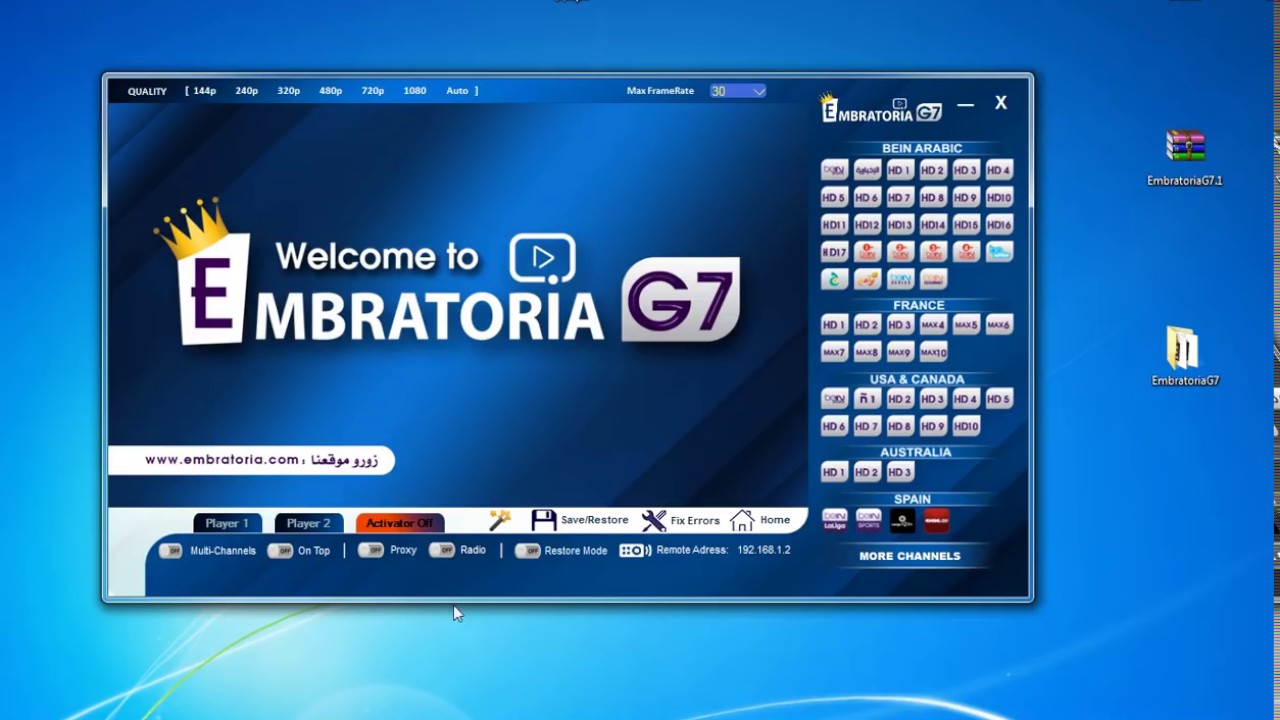
Task: Select HD13 channel in BEIN ARABIC
Action: point(900,225)
